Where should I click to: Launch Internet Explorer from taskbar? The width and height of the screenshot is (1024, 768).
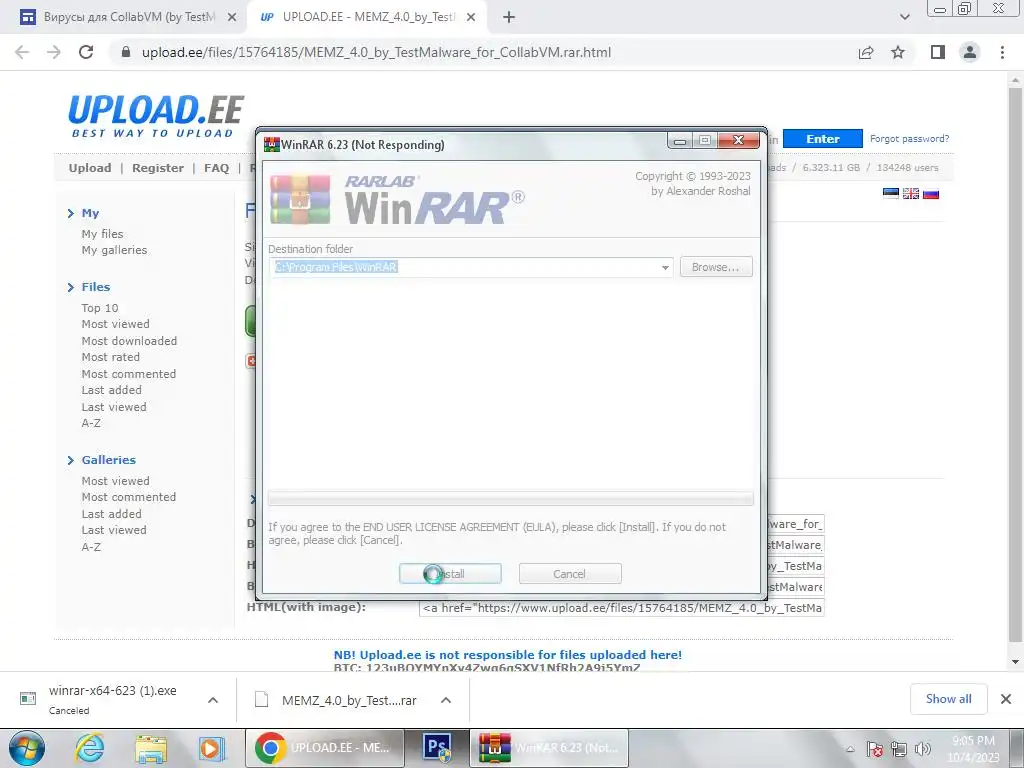click(x=89, y=748)
